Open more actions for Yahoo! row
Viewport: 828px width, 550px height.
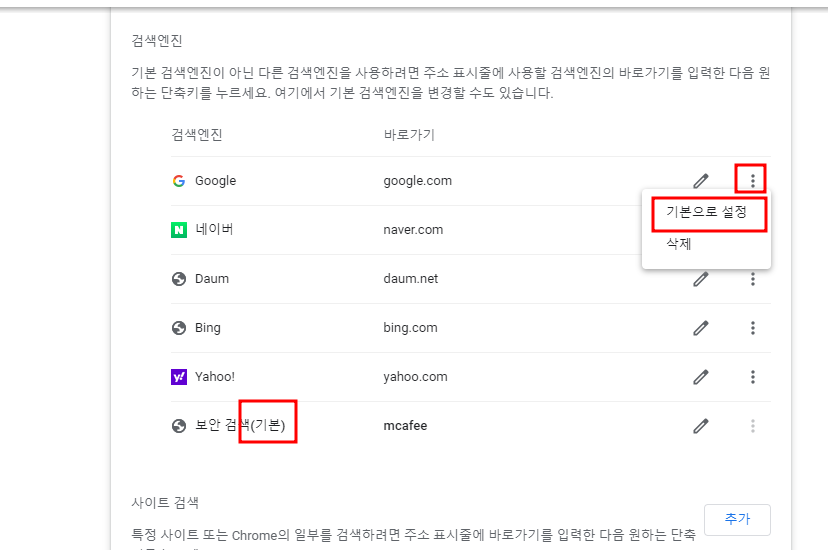click(752, 377)
